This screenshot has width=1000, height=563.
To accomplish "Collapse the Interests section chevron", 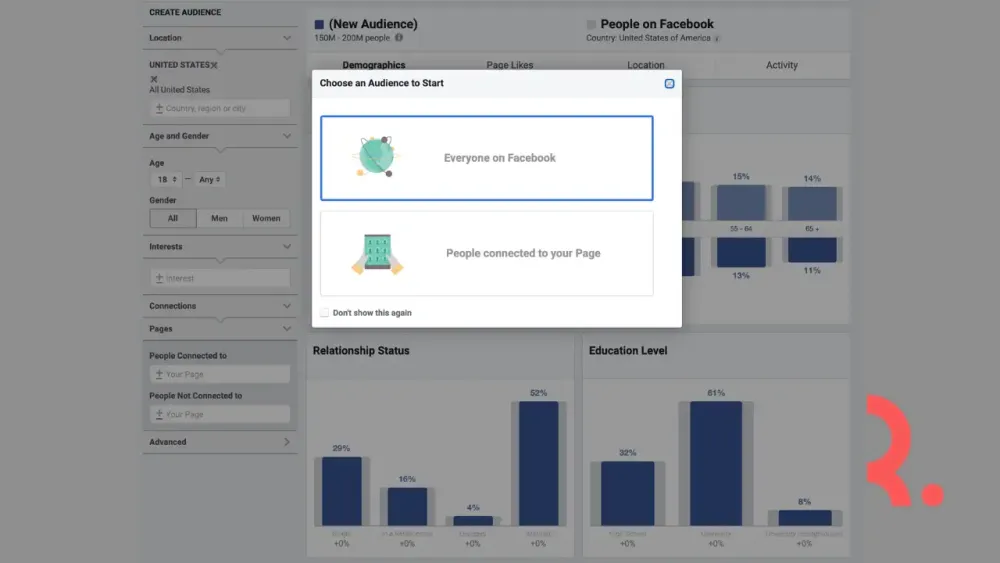I will tap(287, 247).
